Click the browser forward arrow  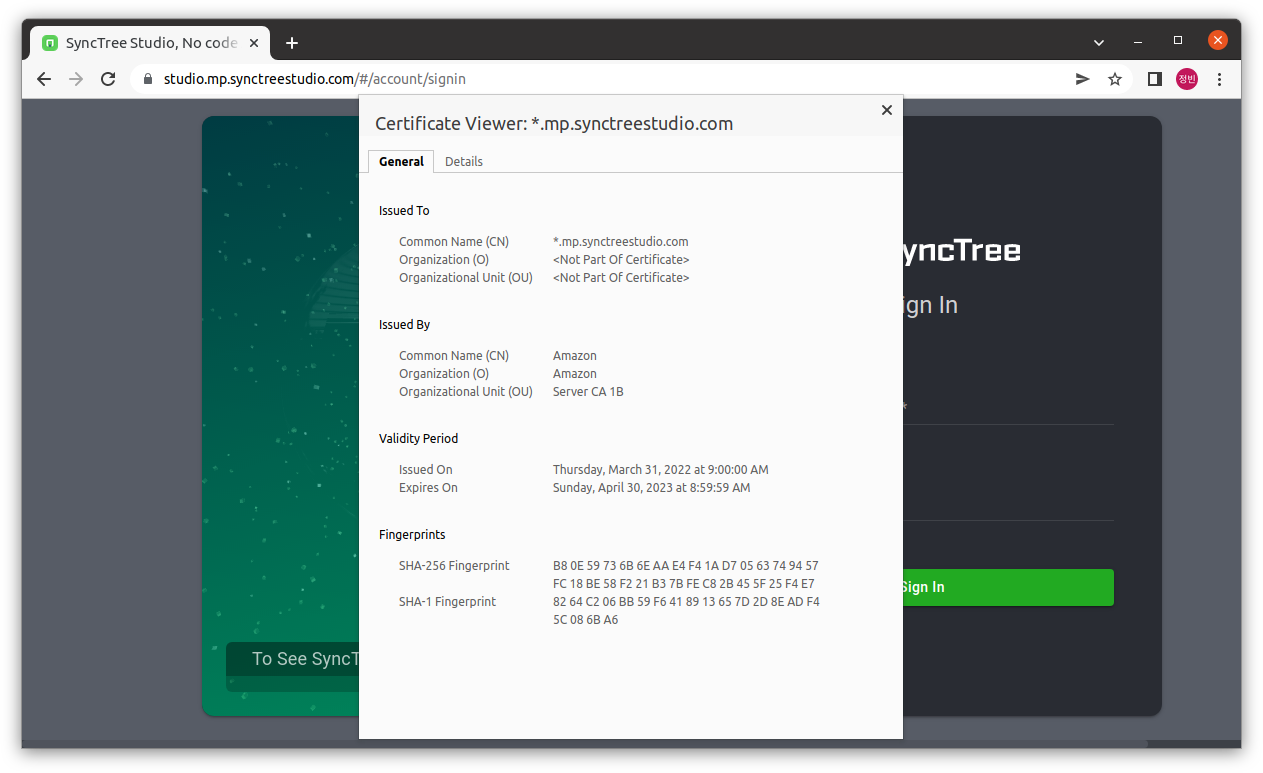(76, 79)
